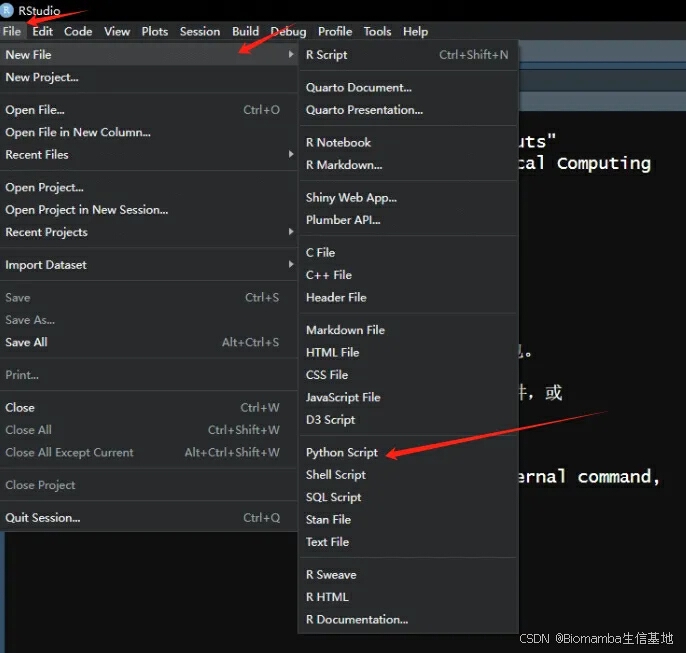The image size is (686, 653).
Task: Create a new R Documentation... file
Action: (x=408, y=619)
